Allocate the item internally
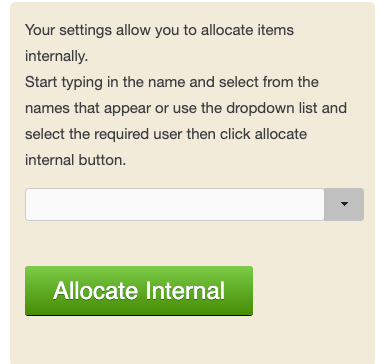381x364 pixels. coord(139,290)
